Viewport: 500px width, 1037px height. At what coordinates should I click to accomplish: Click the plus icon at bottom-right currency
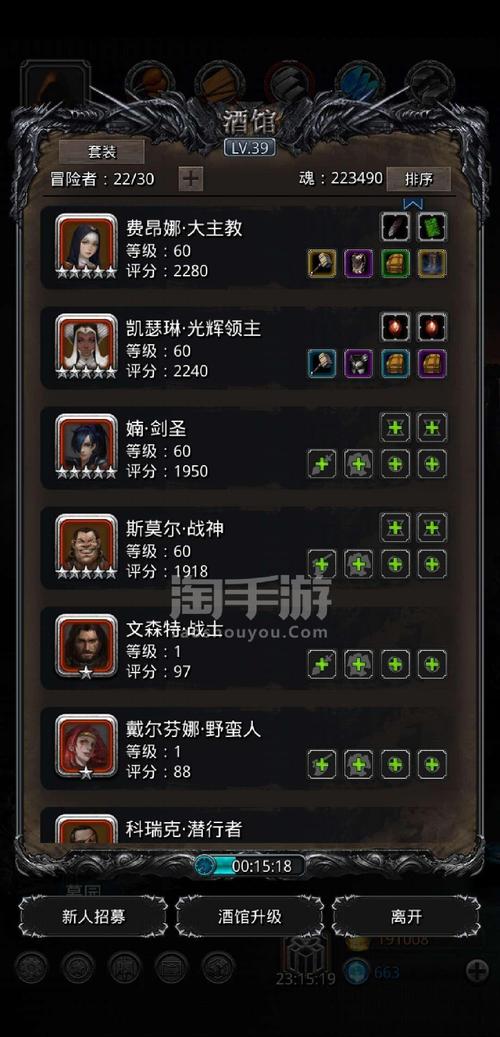tap(477, 971)
